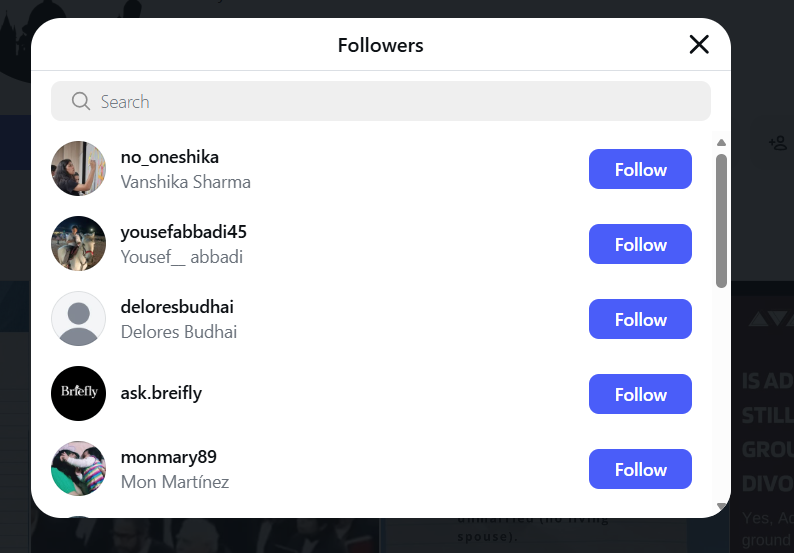Click the scrollbar down arrow
This screenshot has height=553, width=794.
721,507
